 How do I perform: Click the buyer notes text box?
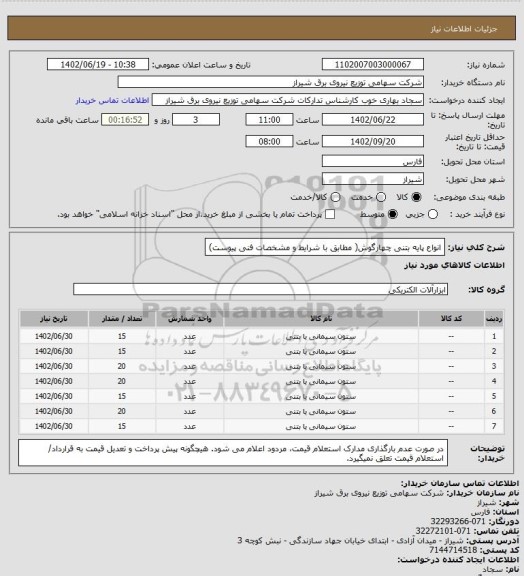click(x=233, y=453)
